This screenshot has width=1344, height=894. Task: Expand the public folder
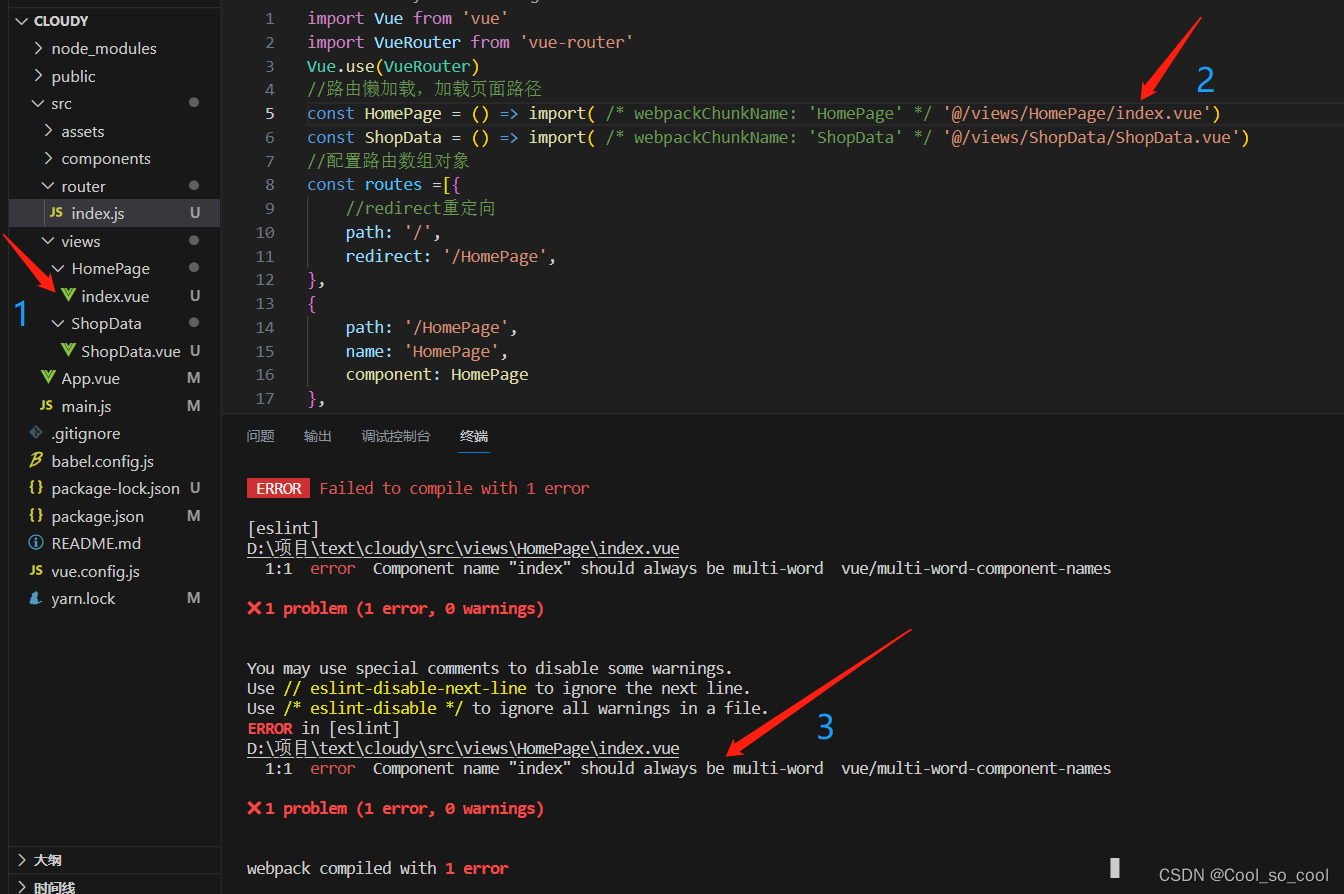coord(39,76)
